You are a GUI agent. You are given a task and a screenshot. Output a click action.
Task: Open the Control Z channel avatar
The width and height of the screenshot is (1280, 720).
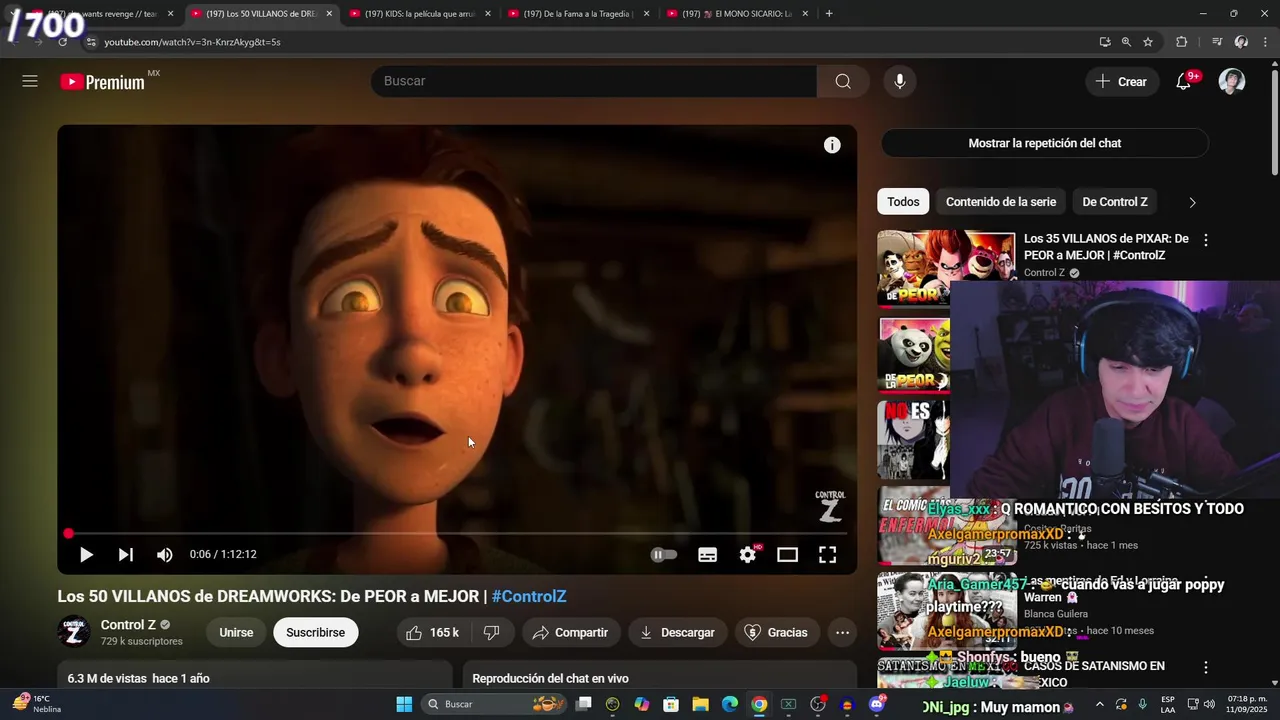point(74,632)
